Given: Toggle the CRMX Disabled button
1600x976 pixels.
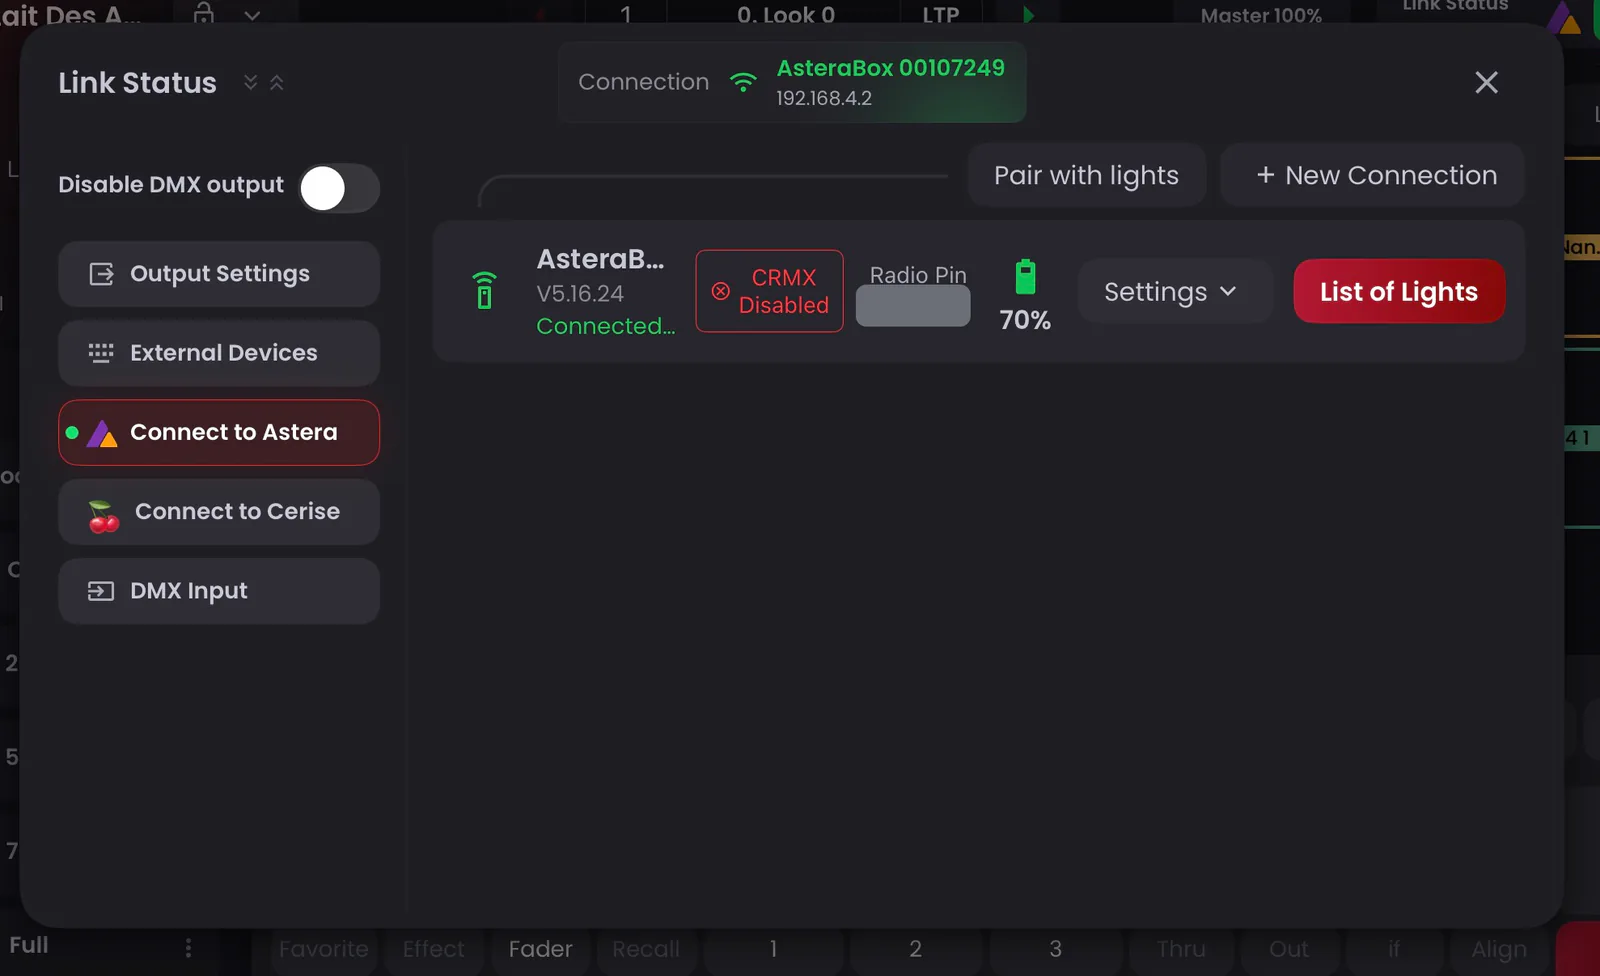Looking at the screenshot, I should point(770,291).
